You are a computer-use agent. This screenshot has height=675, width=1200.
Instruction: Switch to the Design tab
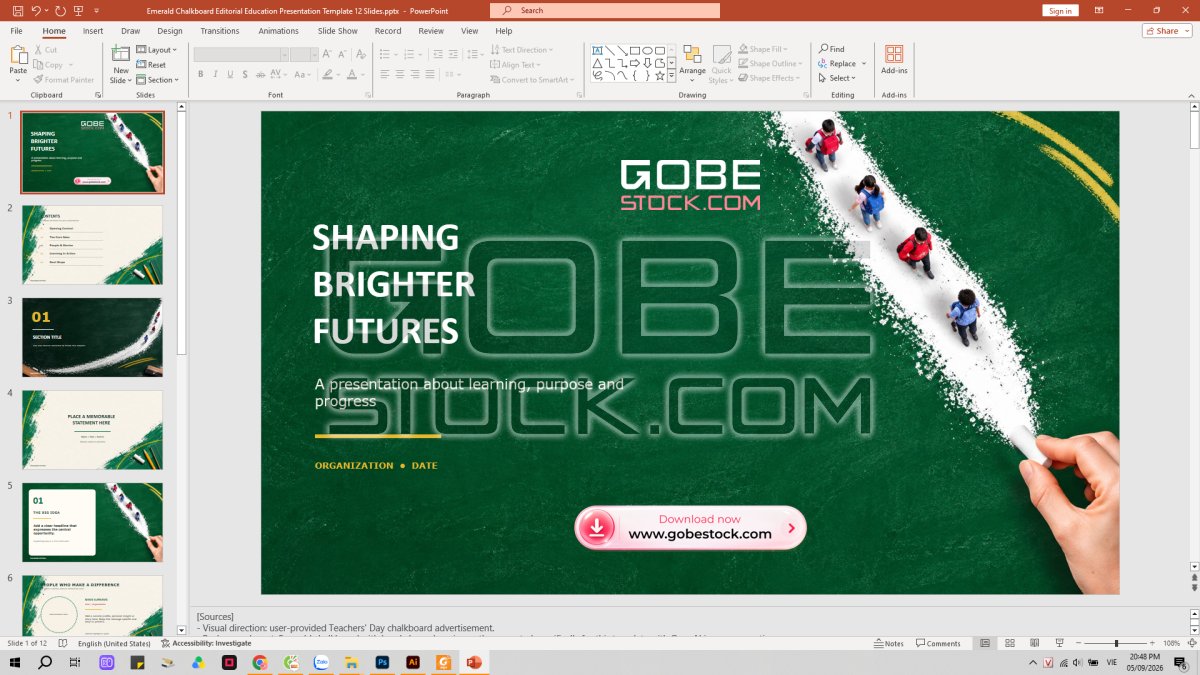click(170, 31)
